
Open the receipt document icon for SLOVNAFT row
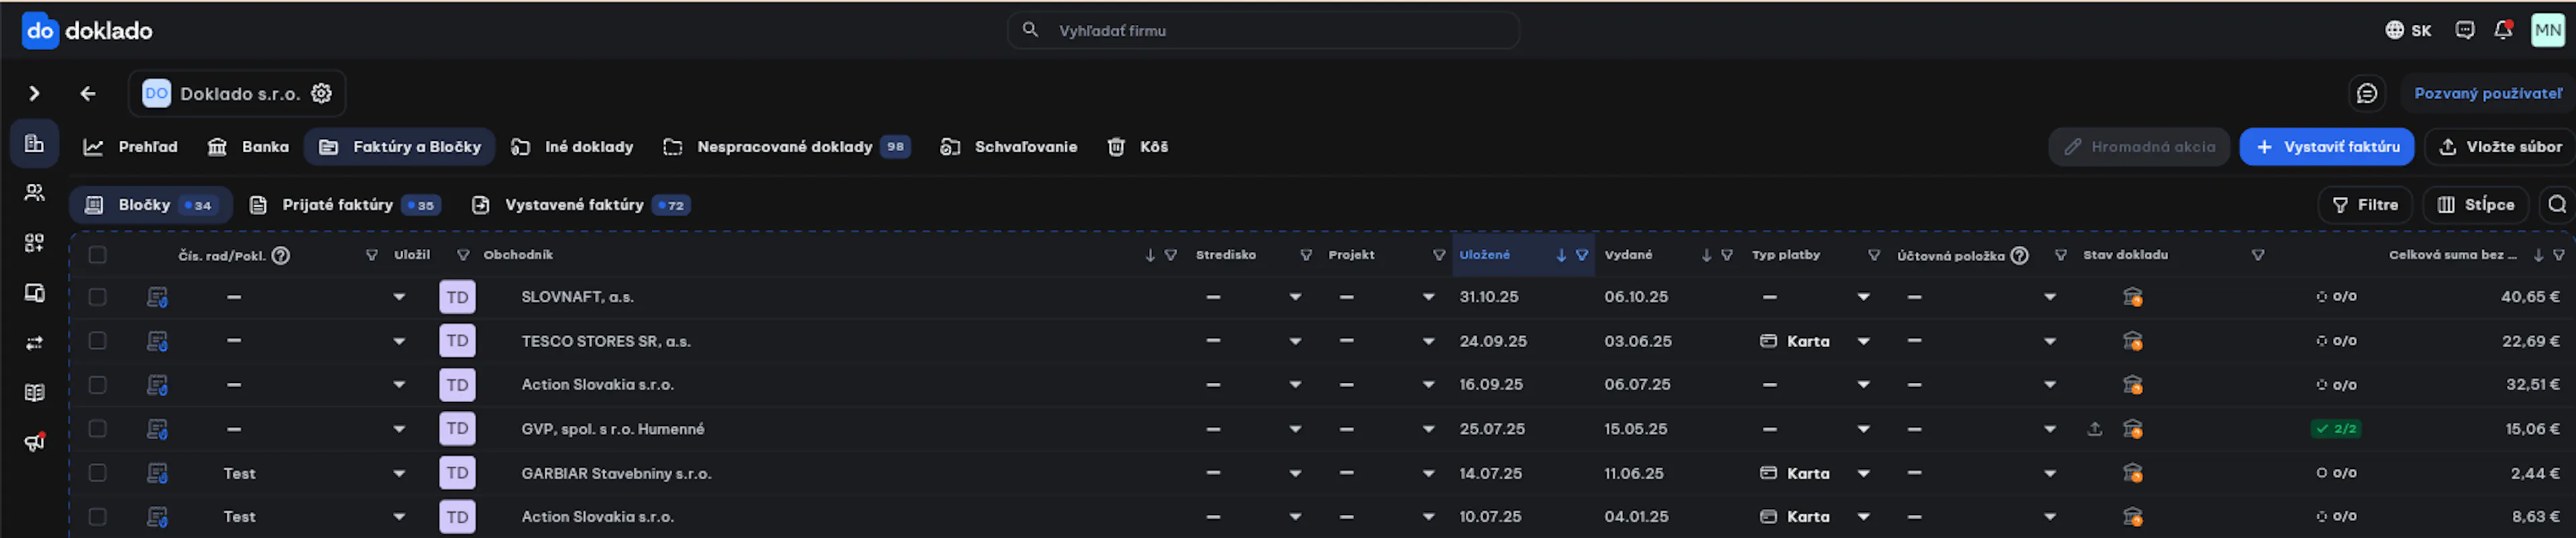(157, 297)
